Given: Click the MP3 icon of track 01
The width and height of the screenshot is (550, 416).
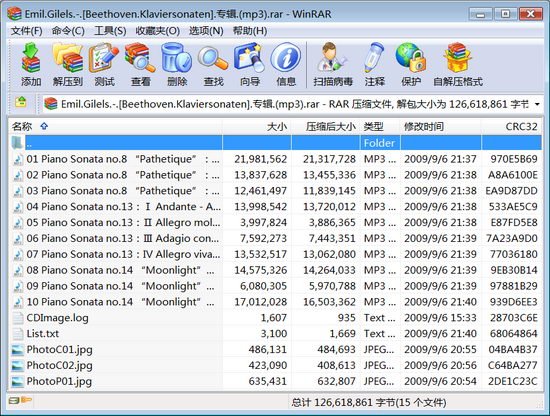Looking at the screenshot, I should tap(18, 159).
